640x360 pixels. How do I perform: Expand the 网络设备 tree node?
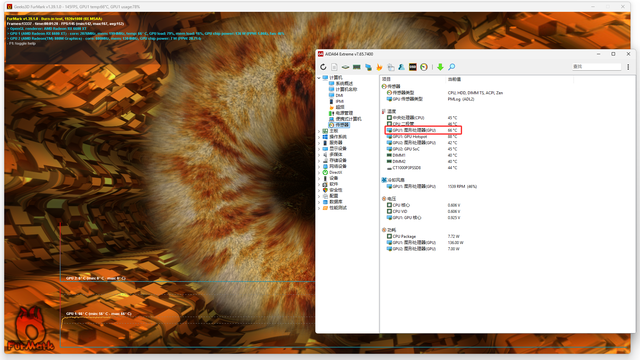(319, 167)
